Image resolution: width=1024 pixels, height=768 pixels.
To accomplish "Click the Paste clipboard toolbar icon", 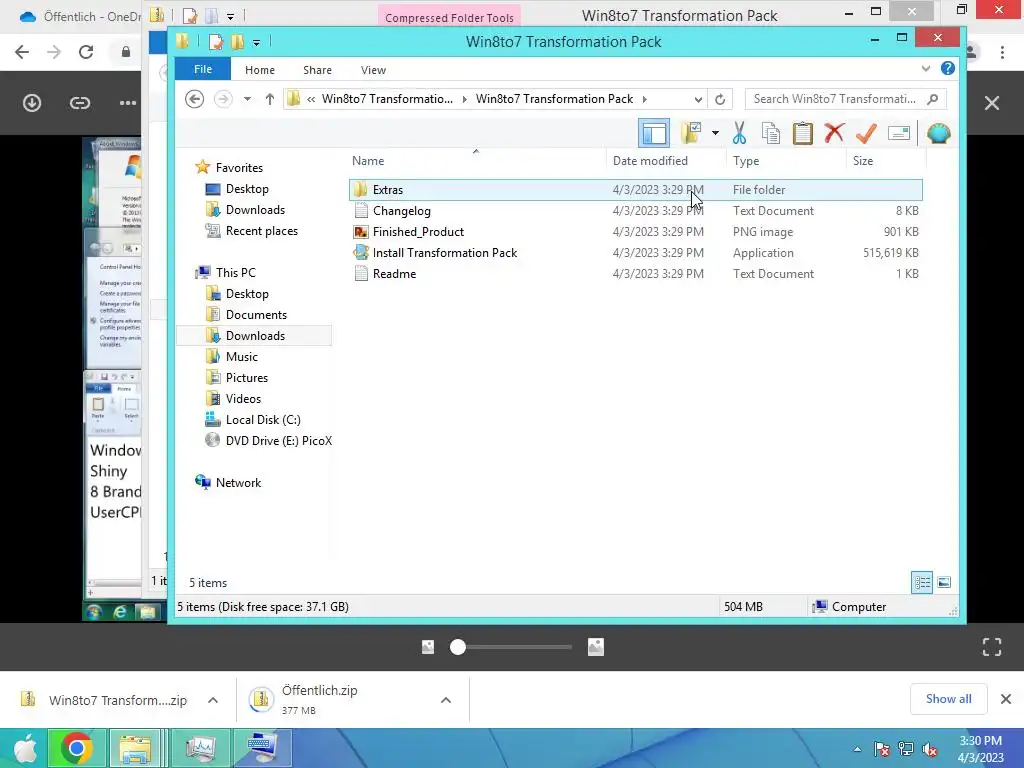I will click(x=803, y=133).
